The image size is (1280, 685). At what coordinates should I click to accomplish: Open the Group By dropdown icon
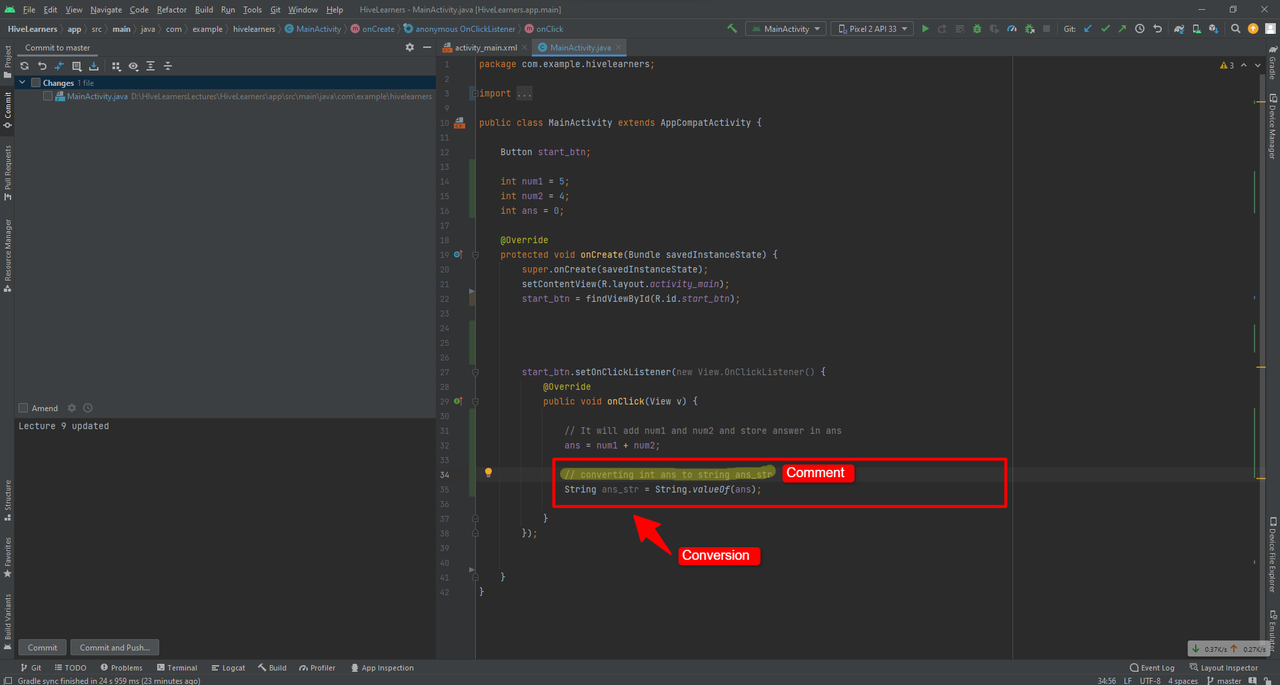(x=116, y=66)
